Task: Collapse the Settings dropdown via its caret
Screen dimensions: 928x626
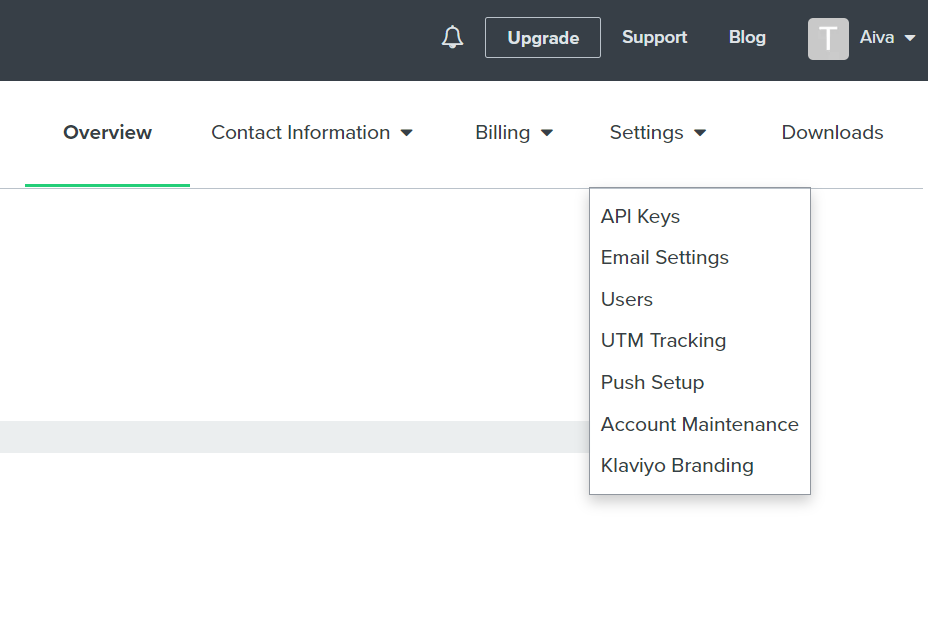Action: (x=700, y=133)
